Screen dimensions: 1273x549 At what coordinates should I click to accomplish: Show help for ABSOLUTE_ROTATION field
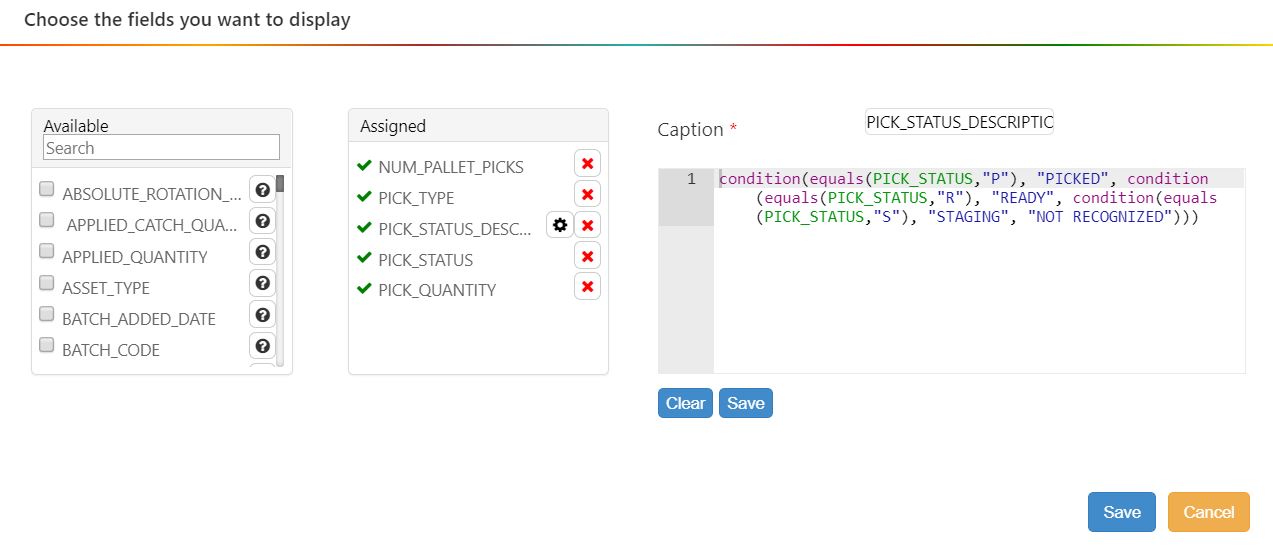[x=262, y=191]
